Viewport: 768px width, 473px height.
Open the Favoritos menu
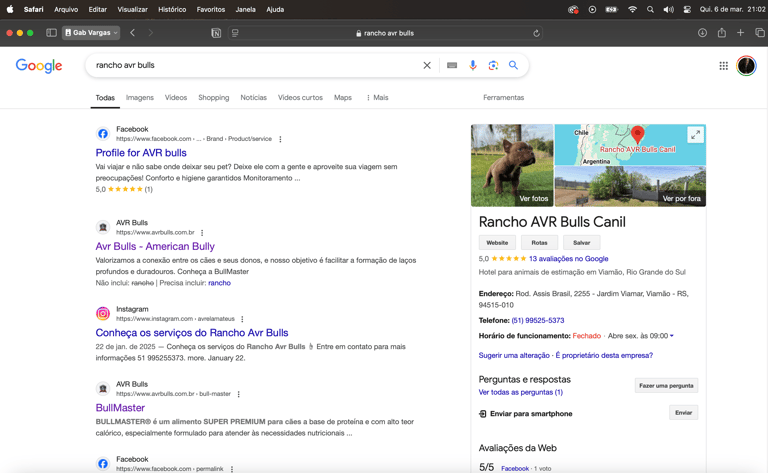[211, 9]
